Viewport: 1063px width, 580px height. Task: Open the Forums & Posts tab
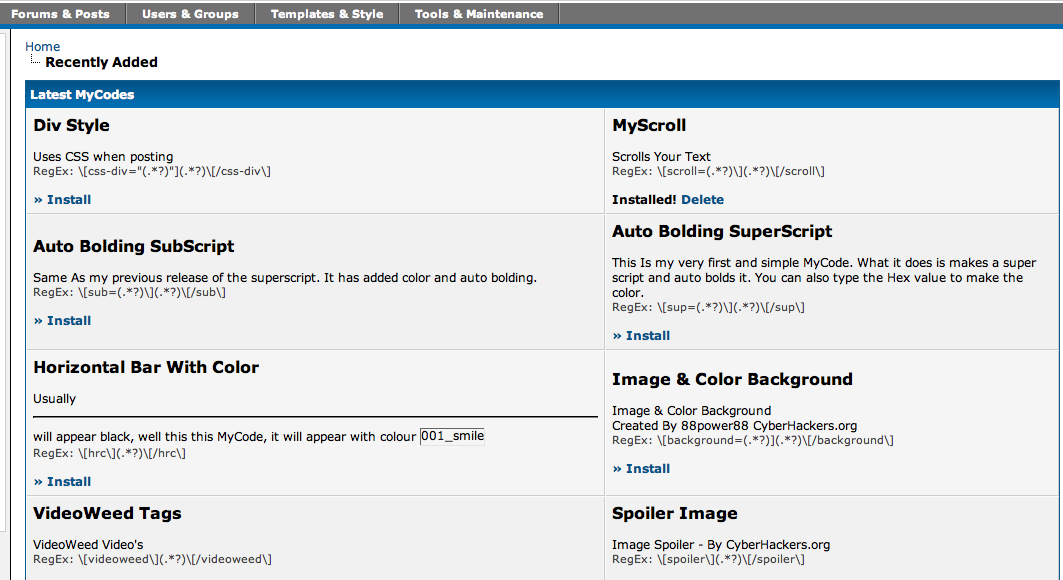coord(61,14)
